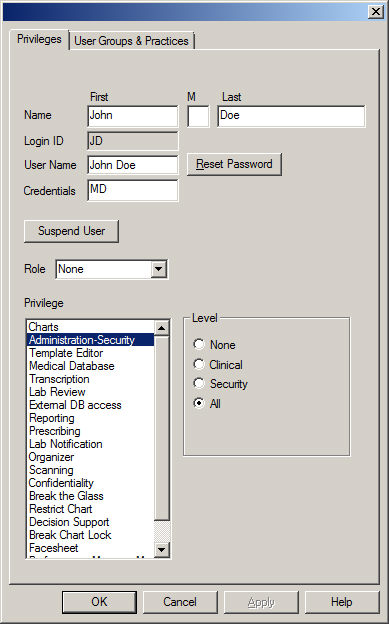Select Reporting in the privilege list
The height and width of the screenshot is (624, 389).
coord(90,418)
